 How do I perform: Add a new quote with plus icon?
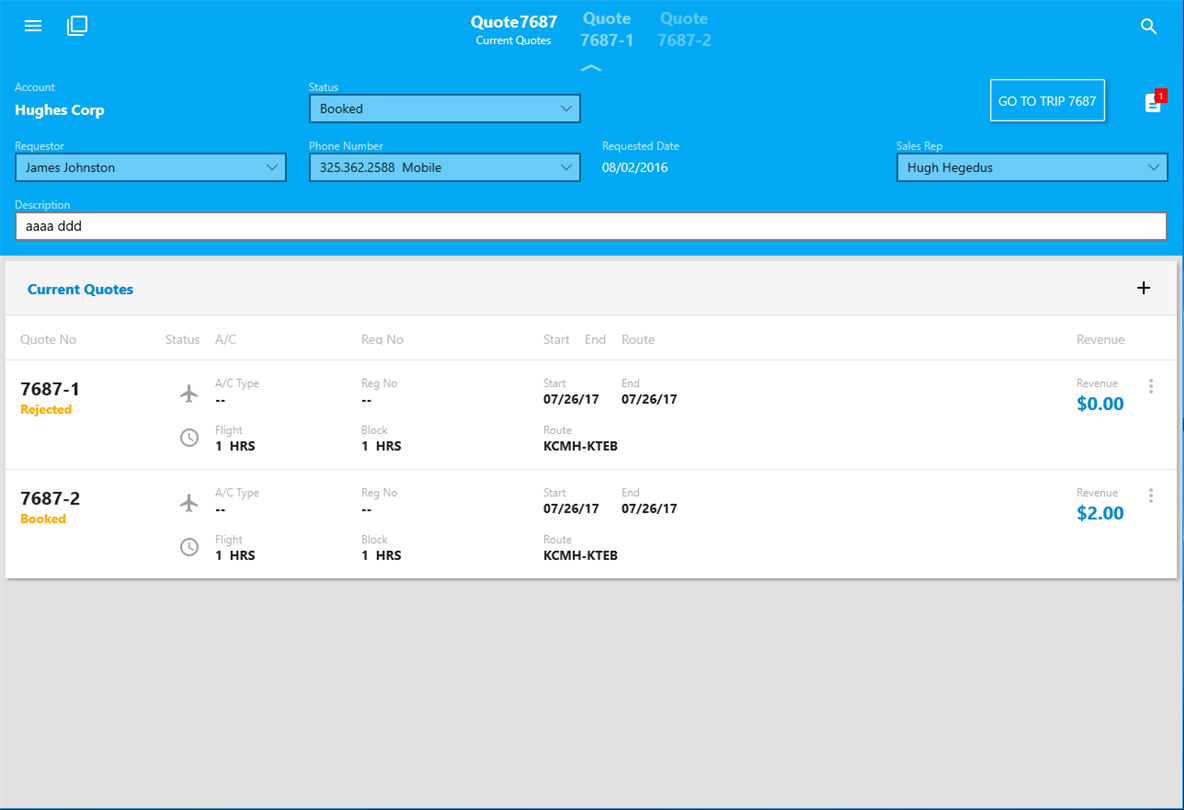(1143, 288)
